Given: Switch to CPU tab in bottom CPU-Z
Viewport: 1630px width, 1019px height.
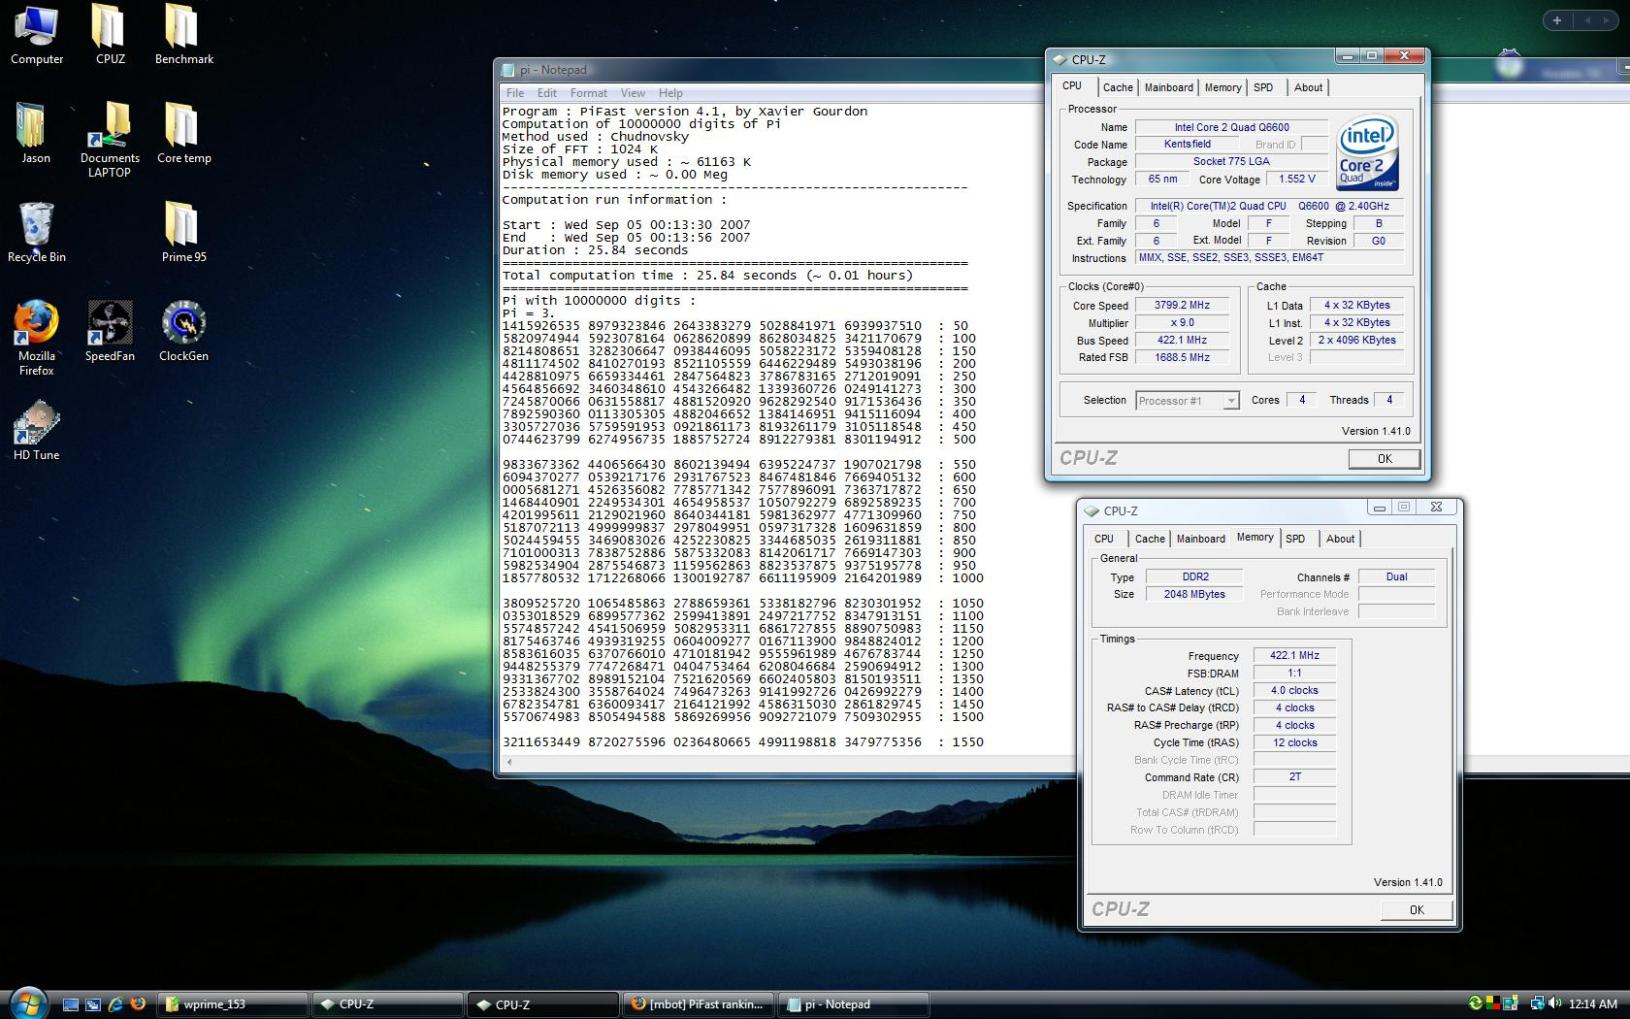Looking at the screenshot, I should (1104, 539).
